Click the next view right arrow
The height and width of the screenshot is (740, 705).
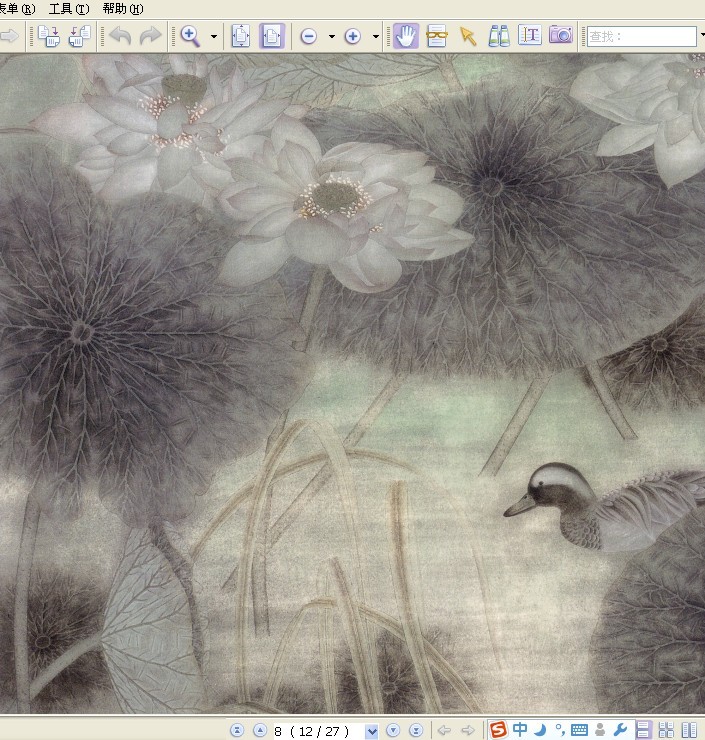(468, 731)
